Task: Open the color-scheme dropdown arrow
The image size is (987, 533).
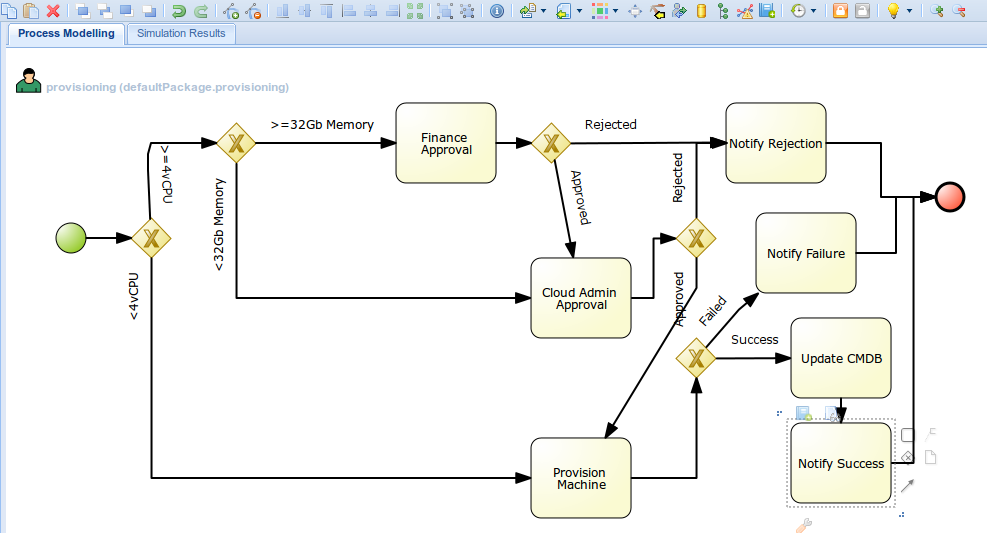Action: [x=616, y=11]
